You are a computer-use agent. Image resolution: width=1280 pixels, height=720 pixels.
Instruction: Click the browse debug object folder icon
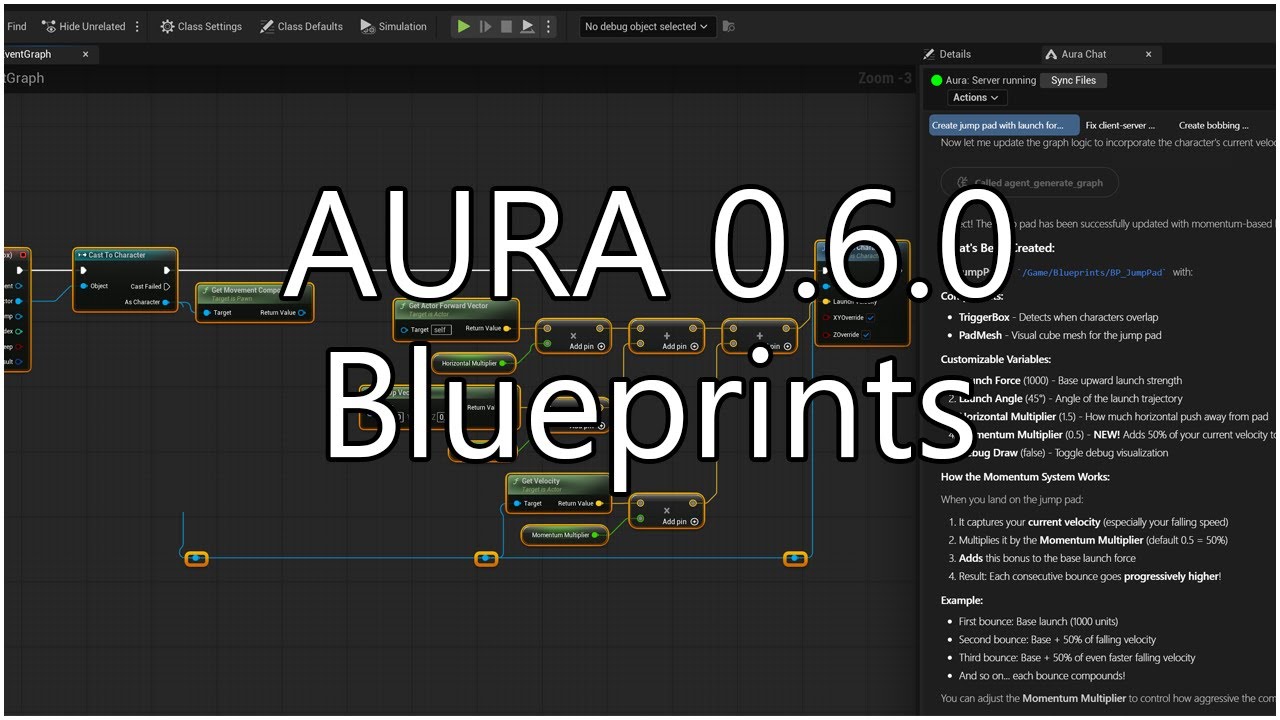pos(729,27)
